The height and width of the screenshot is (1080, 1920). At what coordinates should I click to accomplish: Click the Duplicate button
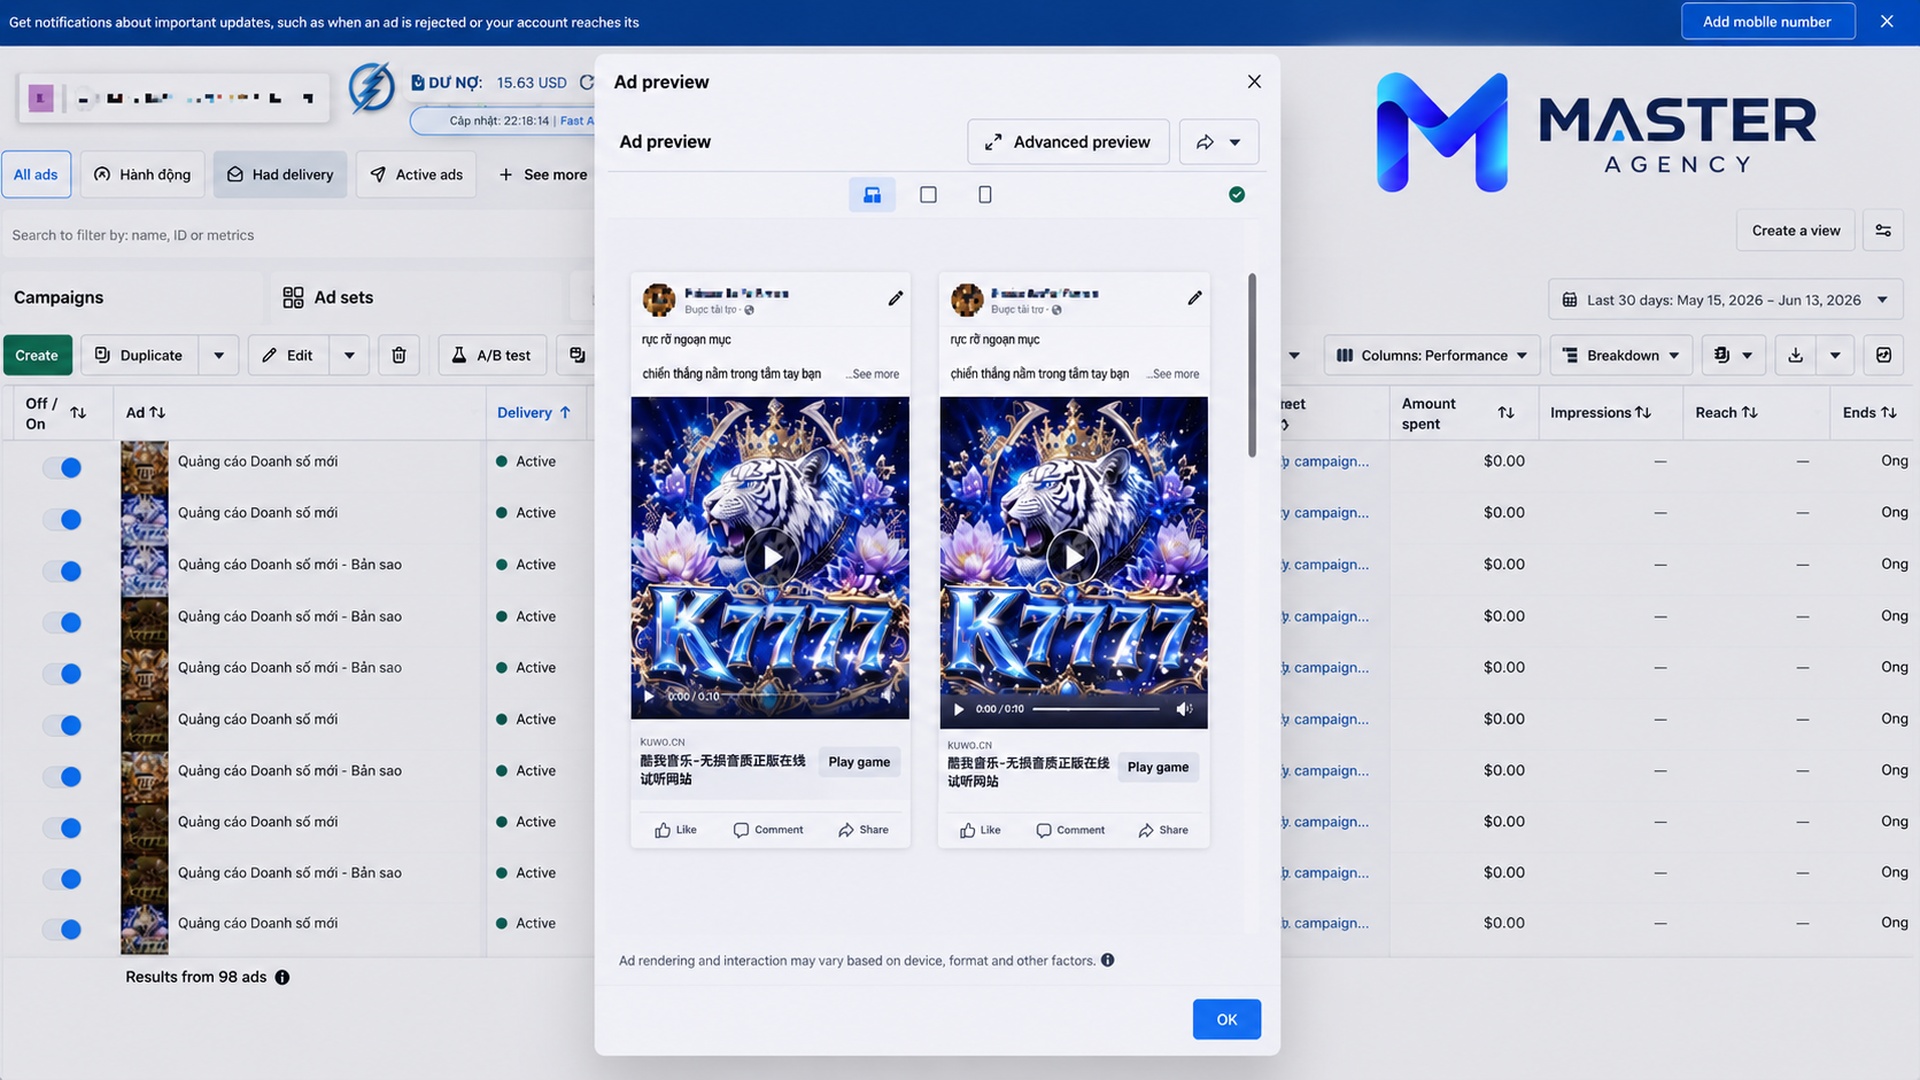tap(139, 355)
